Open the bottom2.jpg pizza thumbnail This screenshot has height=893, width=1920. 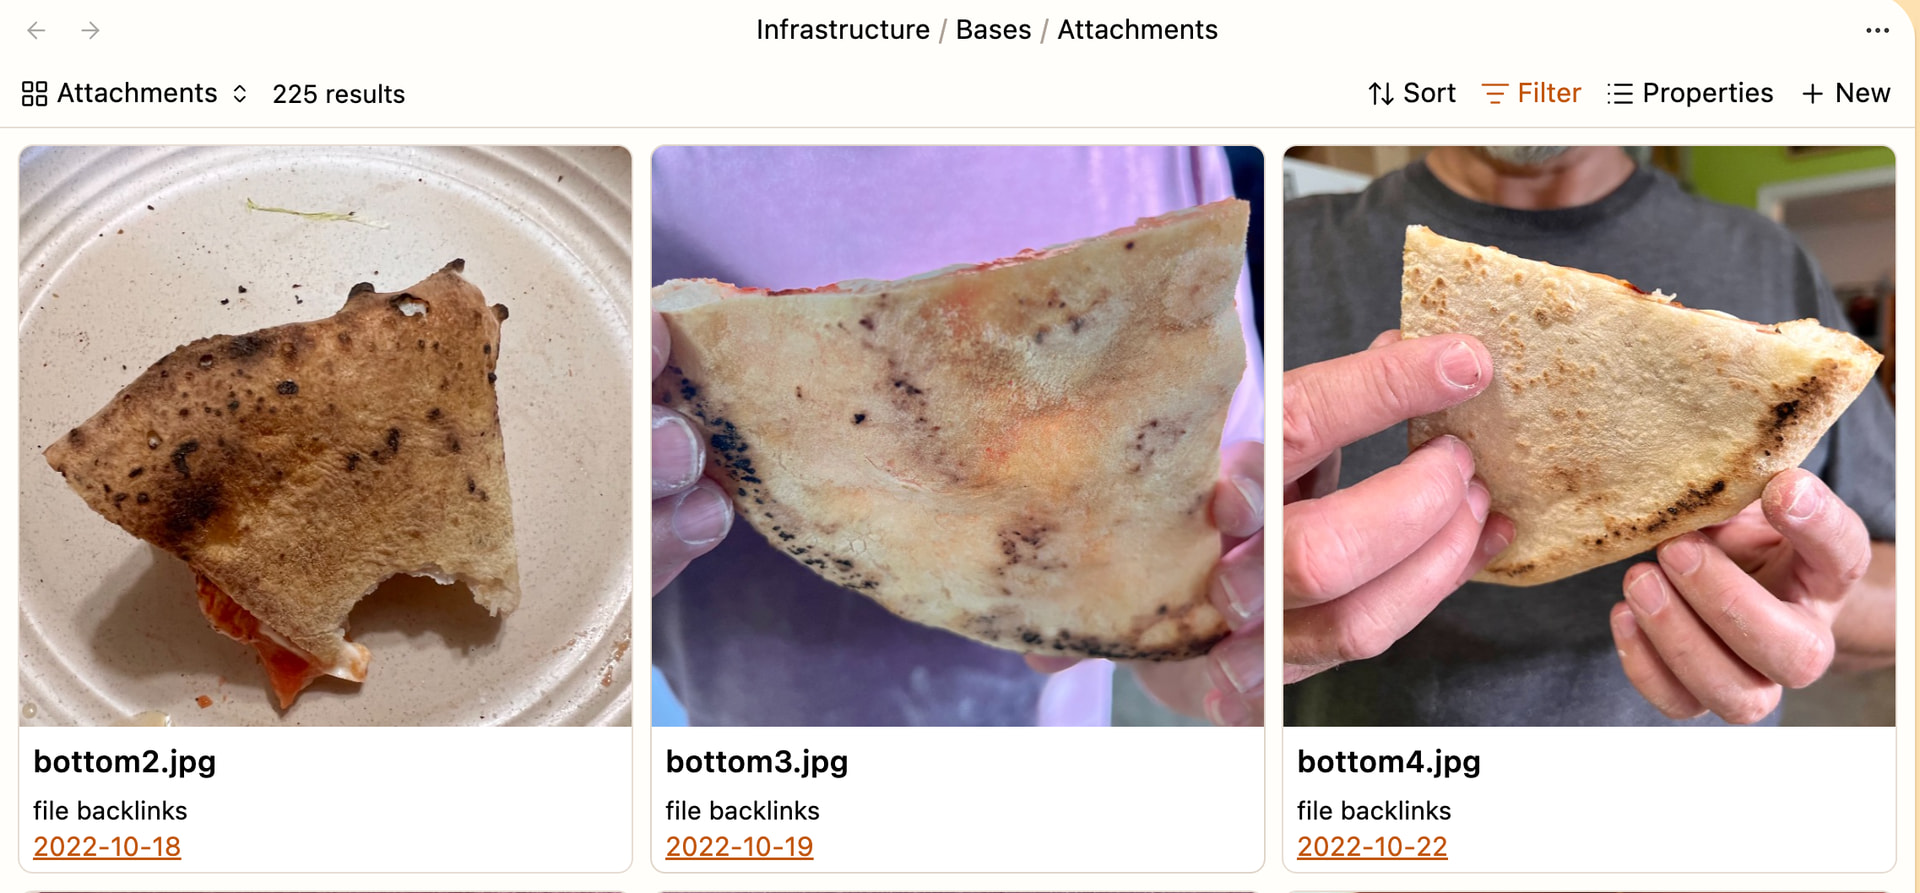(x=325, y=436)
